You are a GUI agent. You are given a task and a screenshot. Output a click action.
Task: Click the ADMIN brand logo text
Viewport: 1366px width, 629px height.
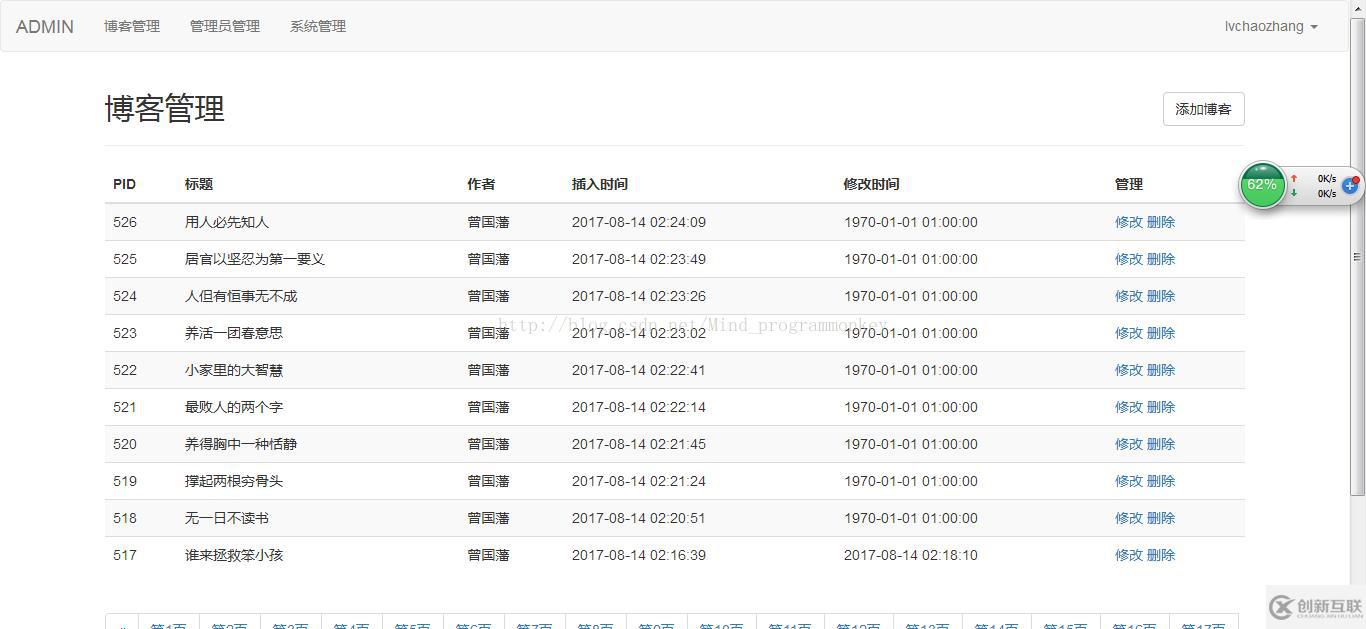point(44,26)
